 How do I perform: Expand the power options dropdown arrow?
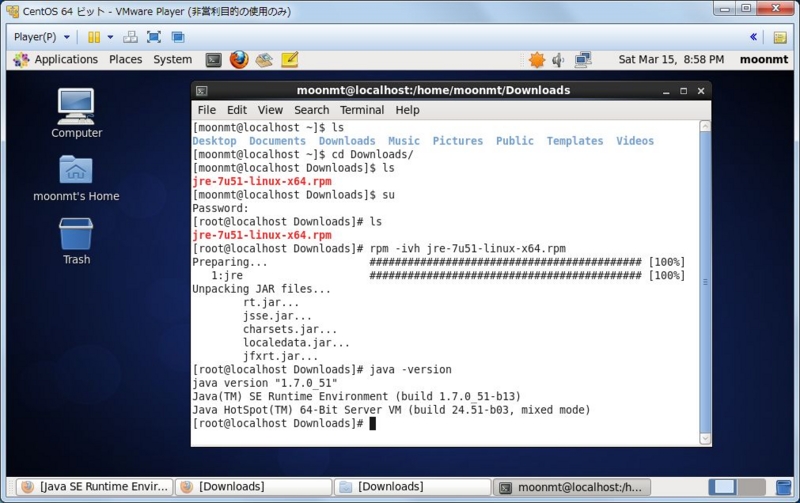pos(110,37)
